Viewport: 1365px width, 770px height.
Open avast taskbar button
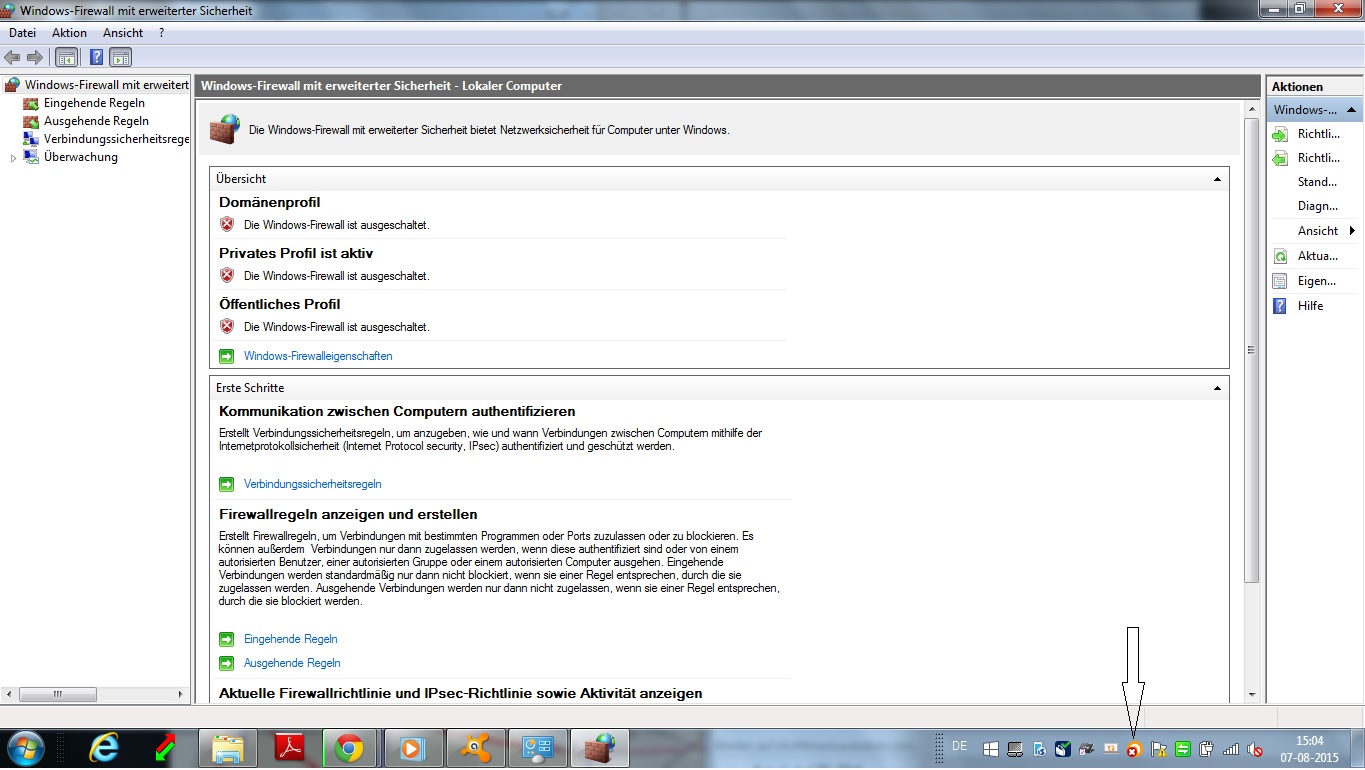[474, 748]
